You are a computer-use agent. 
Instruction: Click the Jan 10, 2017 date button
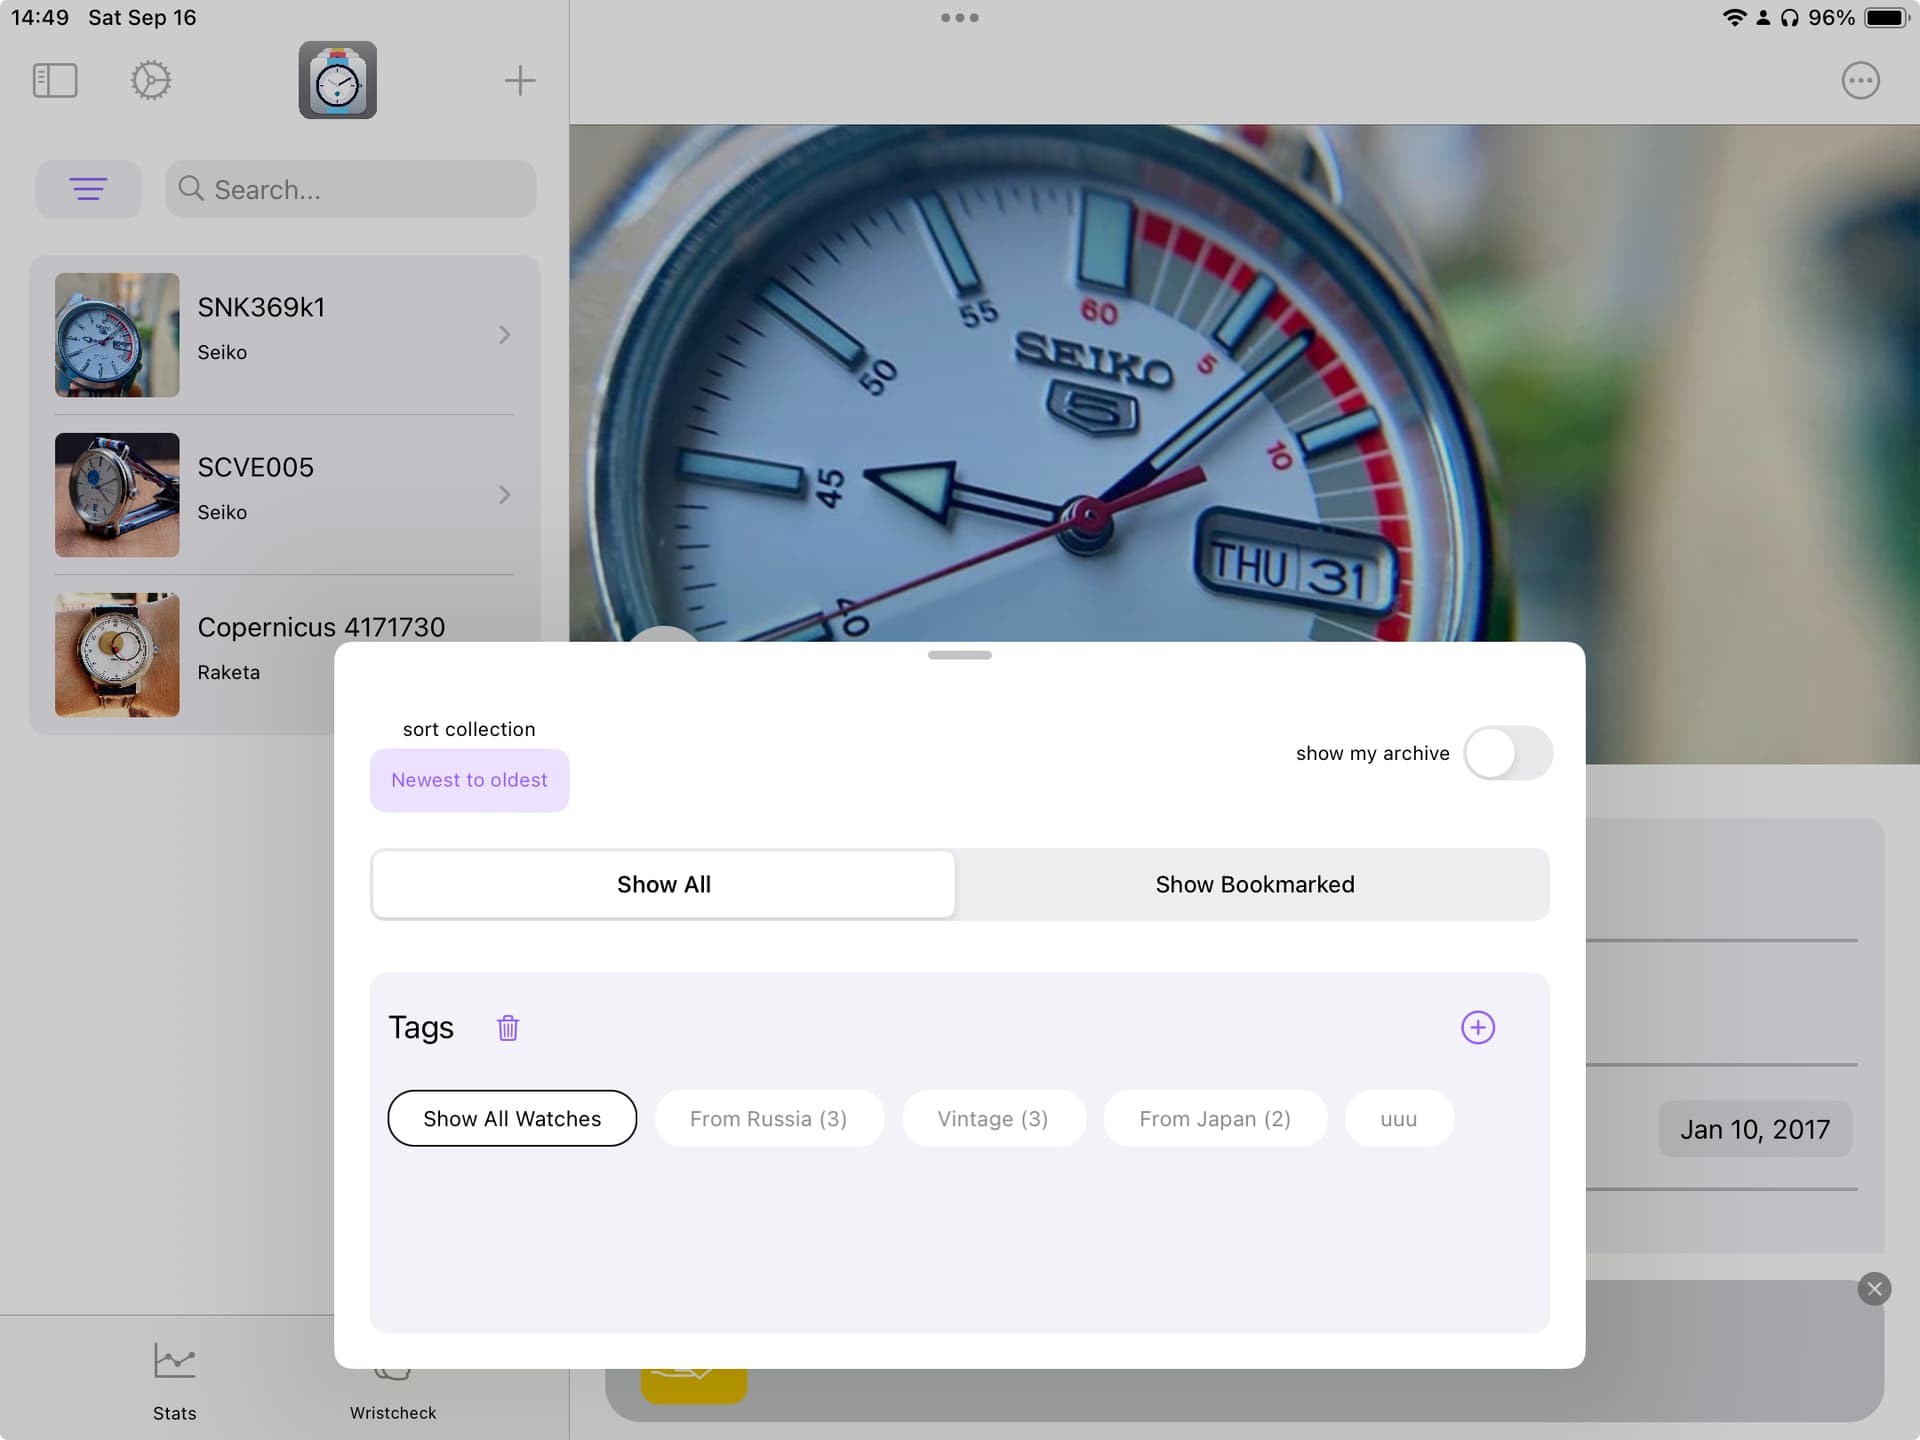(1754, 1130)
